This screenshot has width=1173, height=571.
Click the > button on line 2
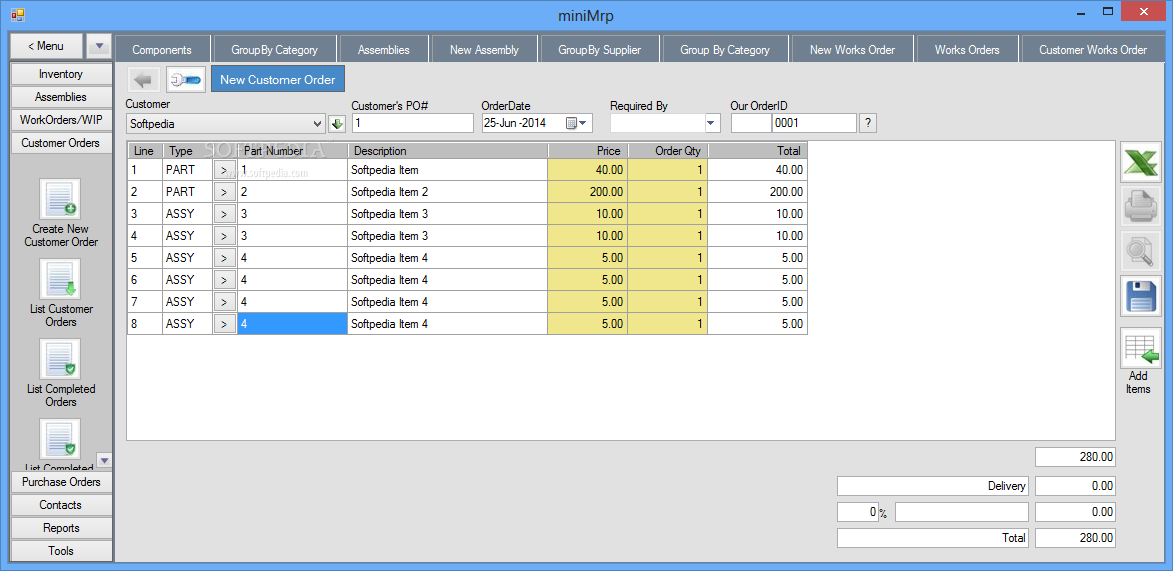pos(224,192)
